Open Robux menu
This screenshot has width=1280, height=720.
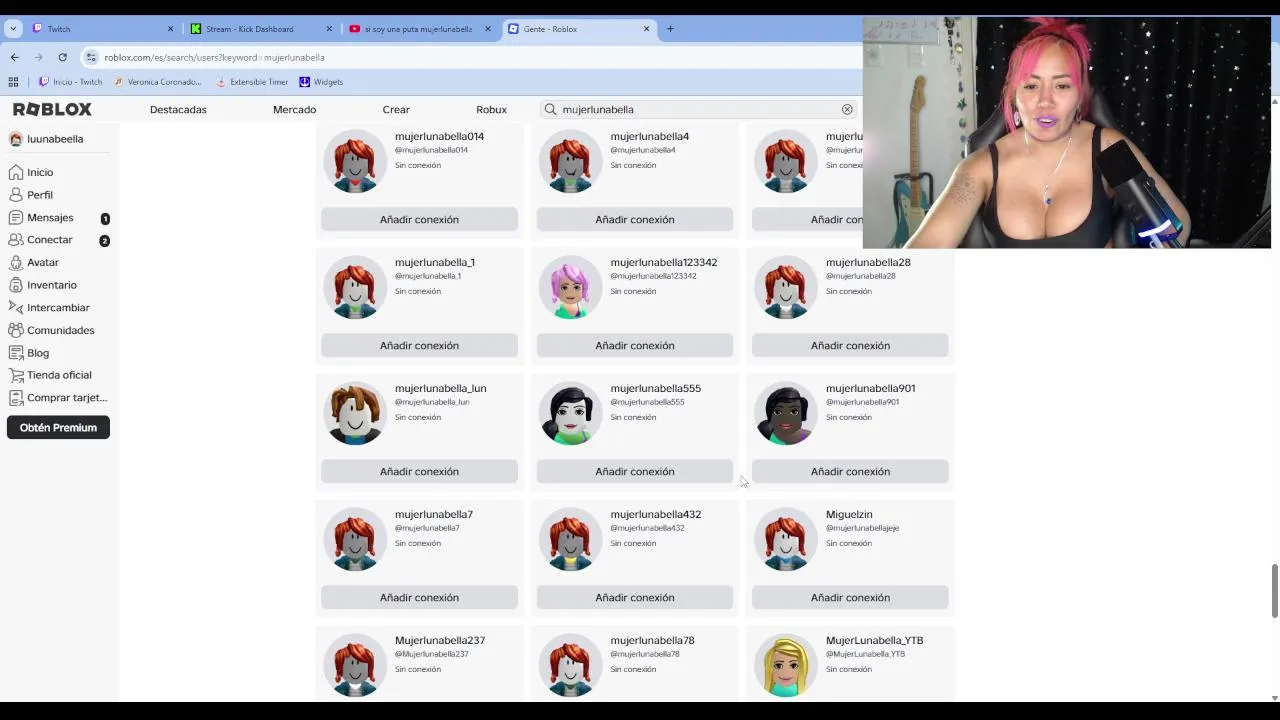[x=491, y=109]
